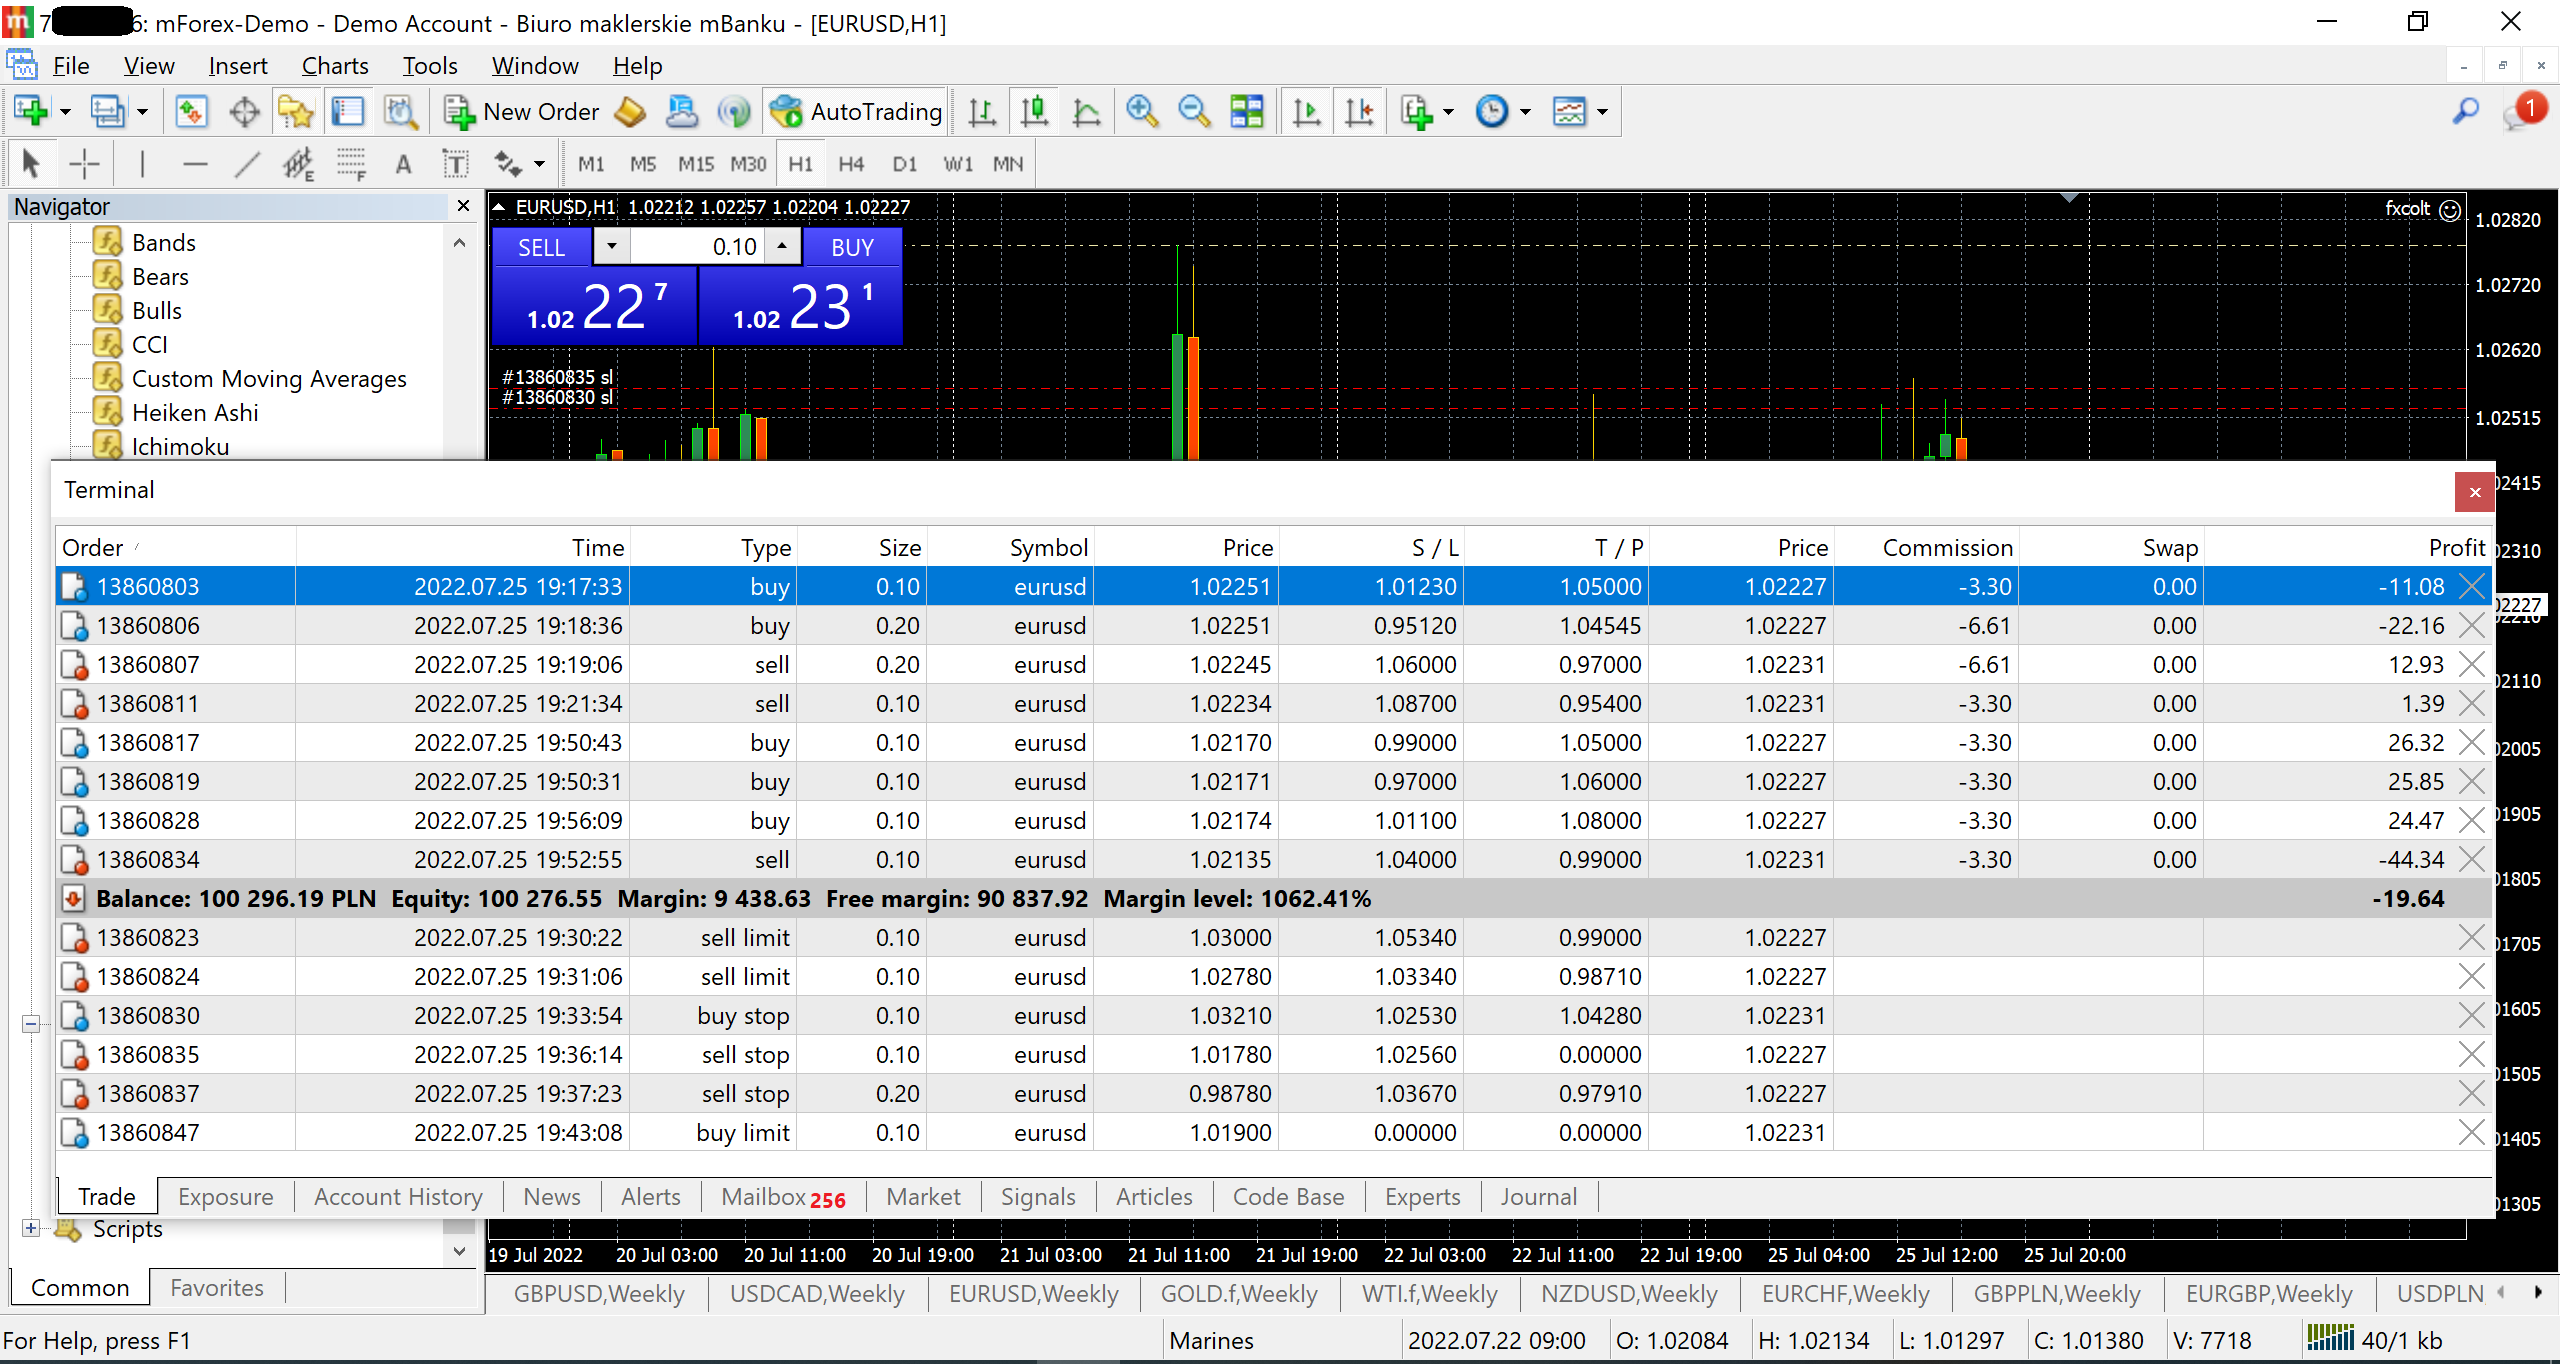Draw a trendline with trendline tool

(x=247, y=164)
